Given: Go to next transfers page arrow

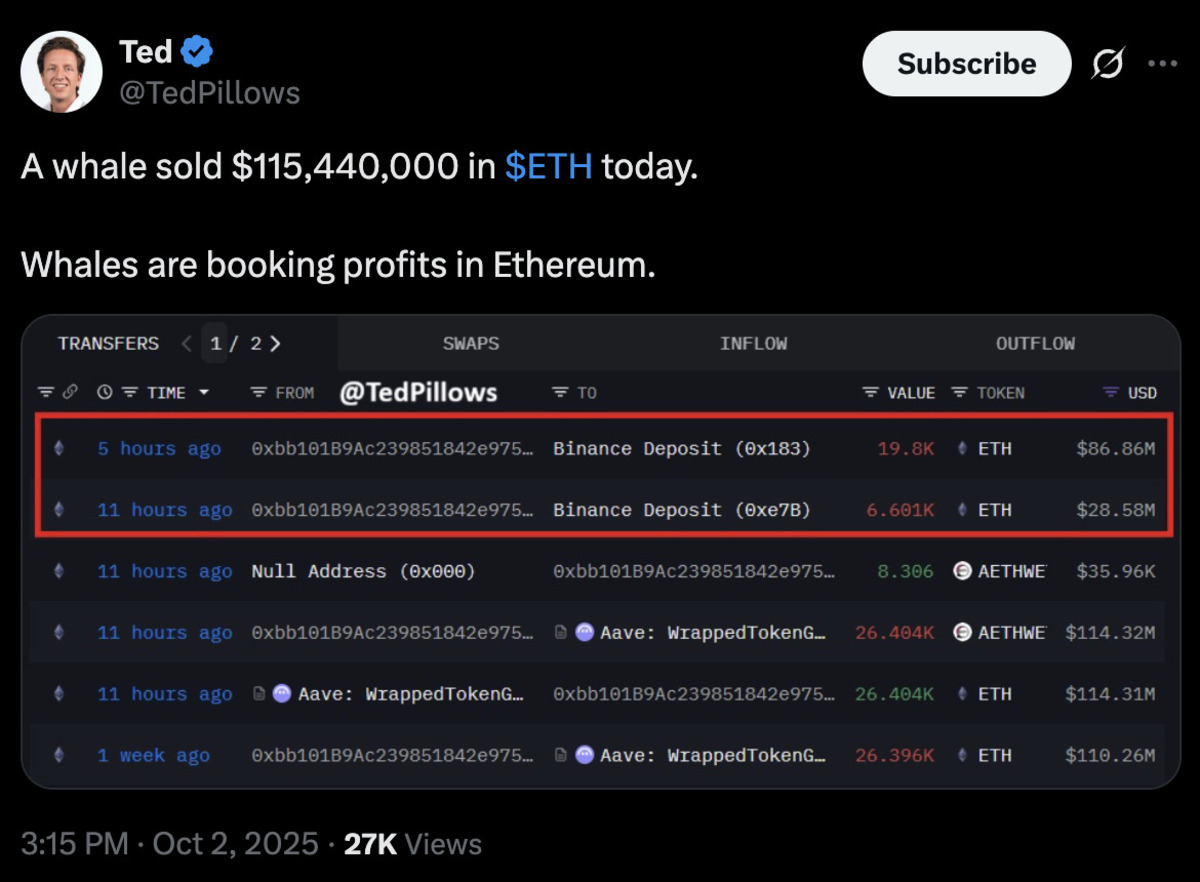Looking at the screenshot, I should [276, 344].
